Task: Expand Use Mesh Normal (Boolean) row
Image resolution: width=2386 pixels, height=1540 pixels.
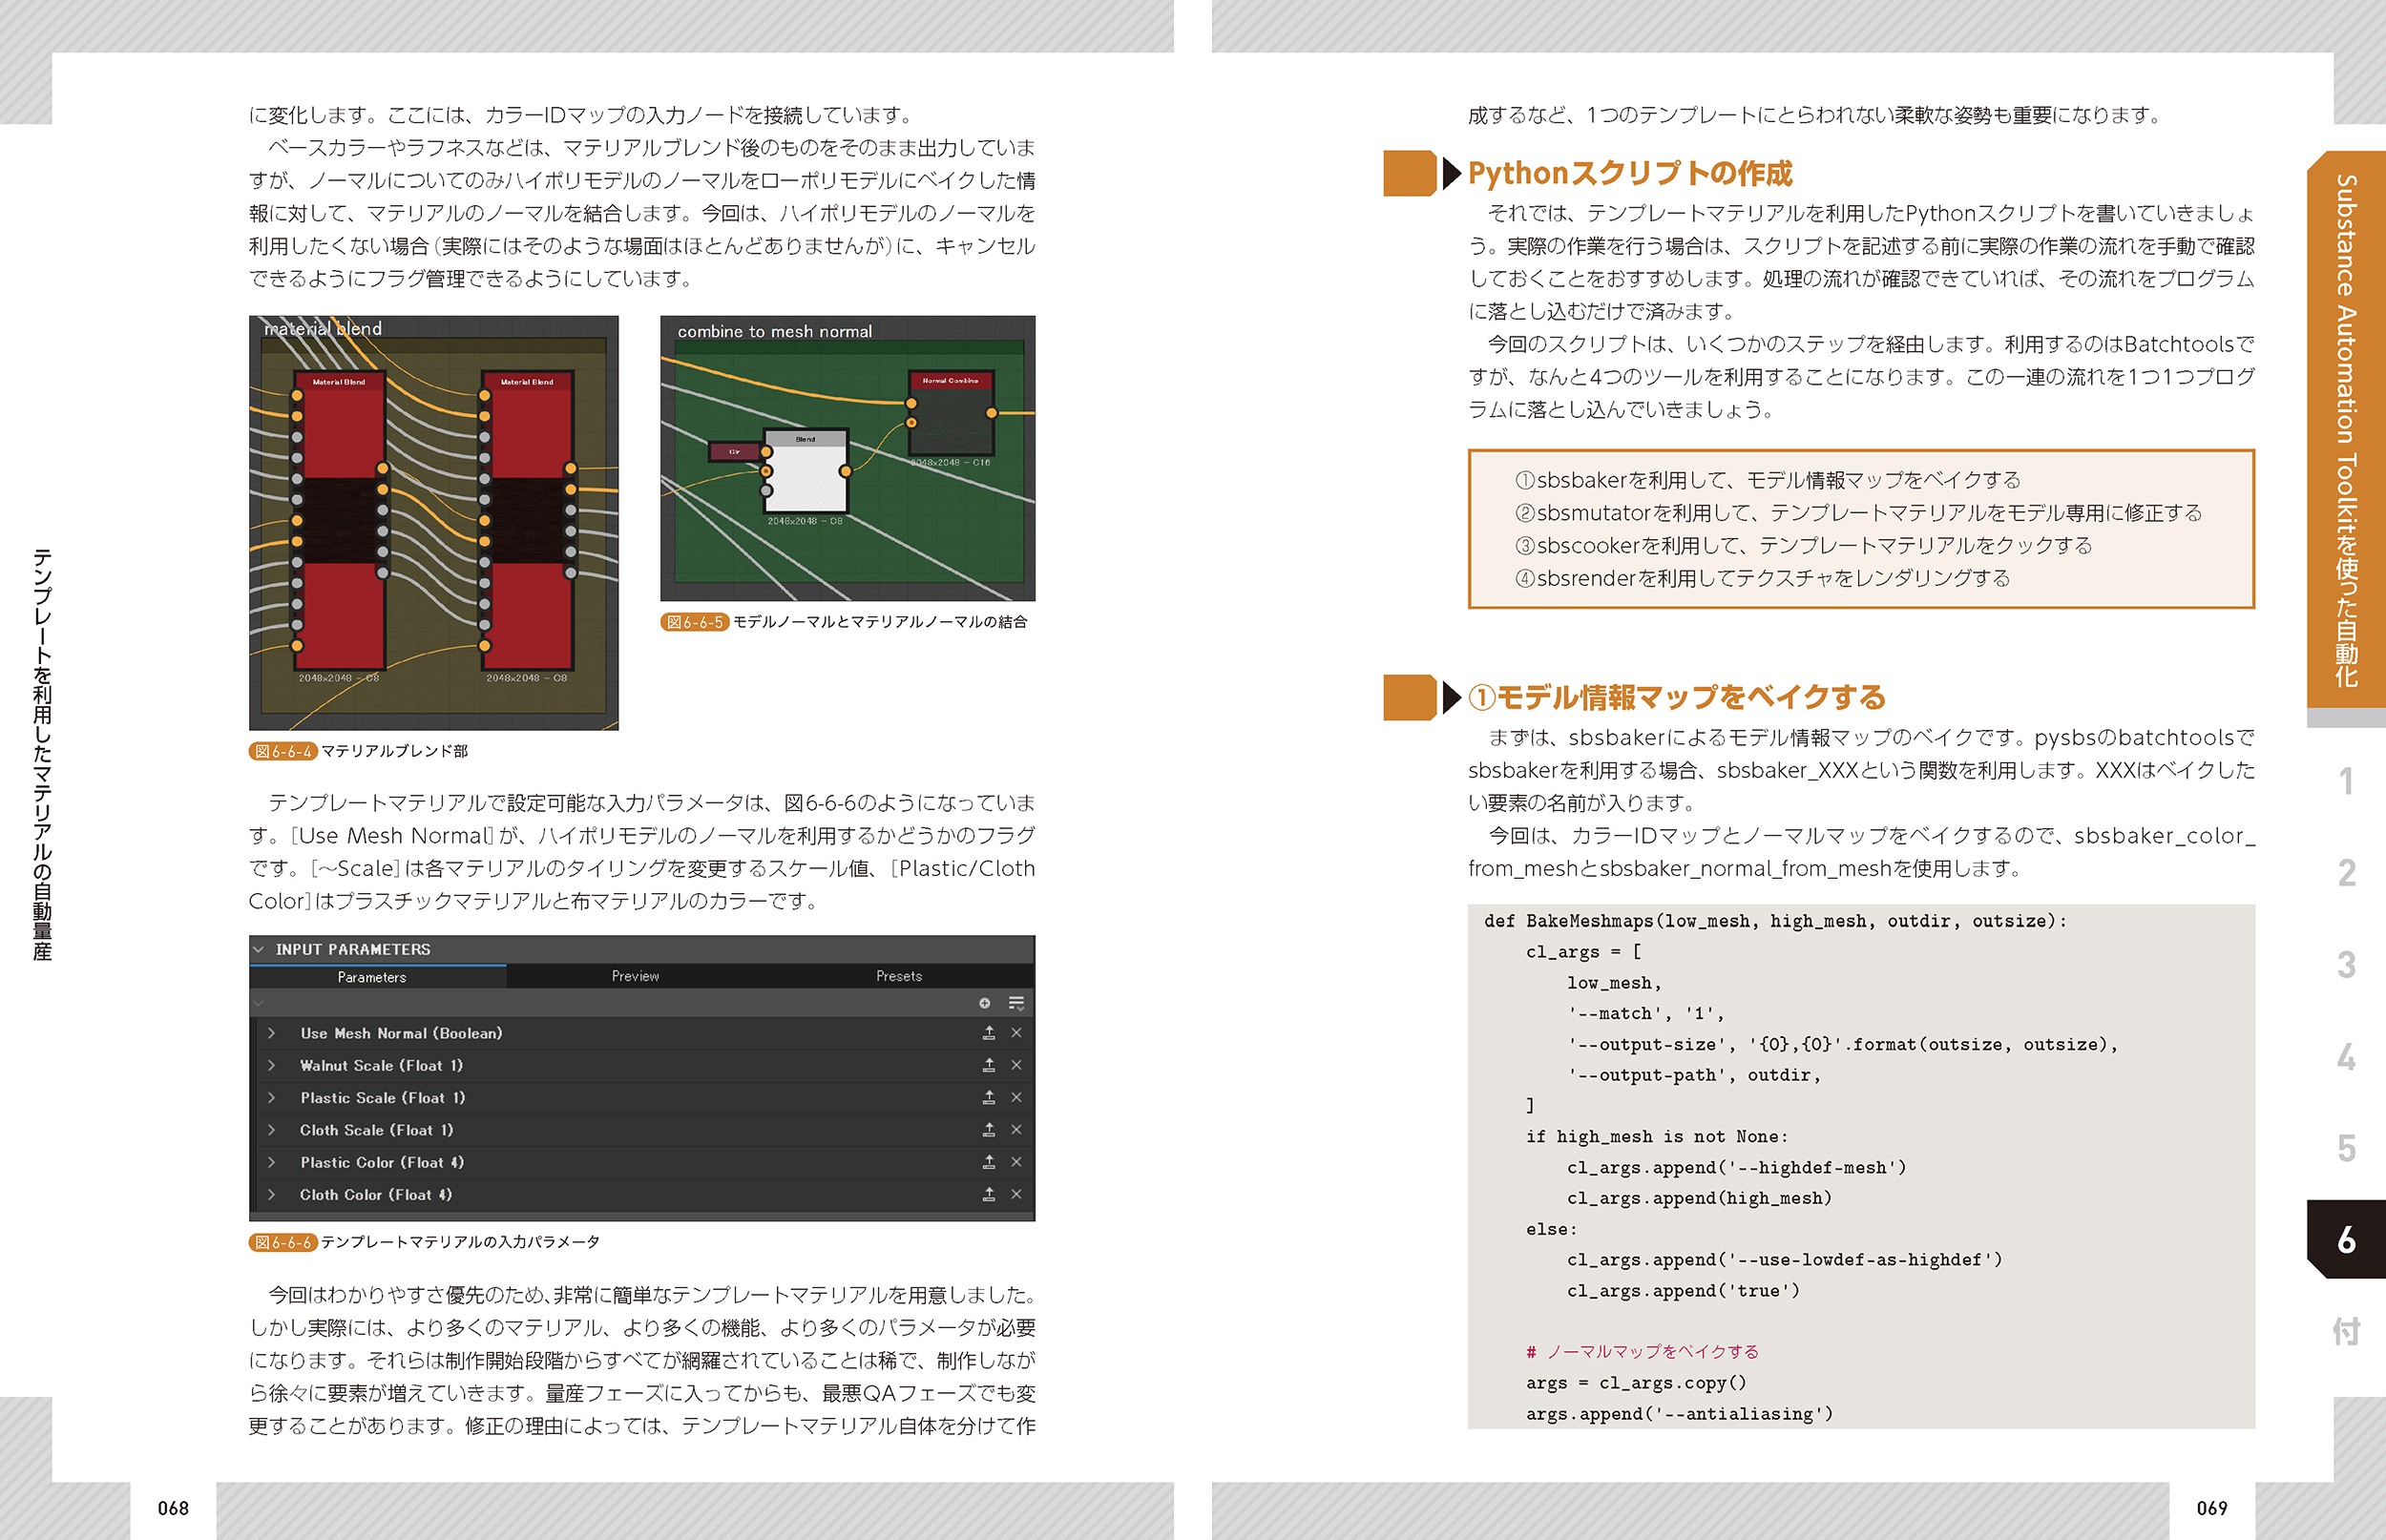Action: click(x=271, y=1033)
